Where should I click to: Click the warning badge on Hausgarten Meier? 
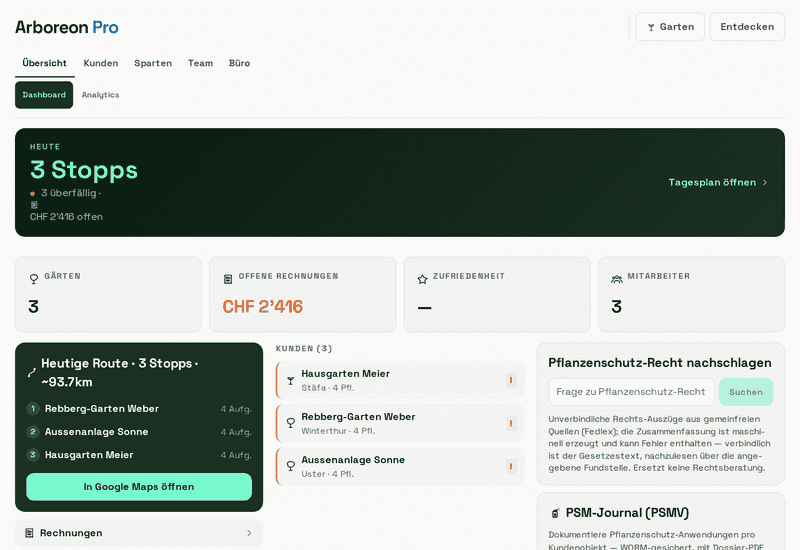[x=511, y=380]
